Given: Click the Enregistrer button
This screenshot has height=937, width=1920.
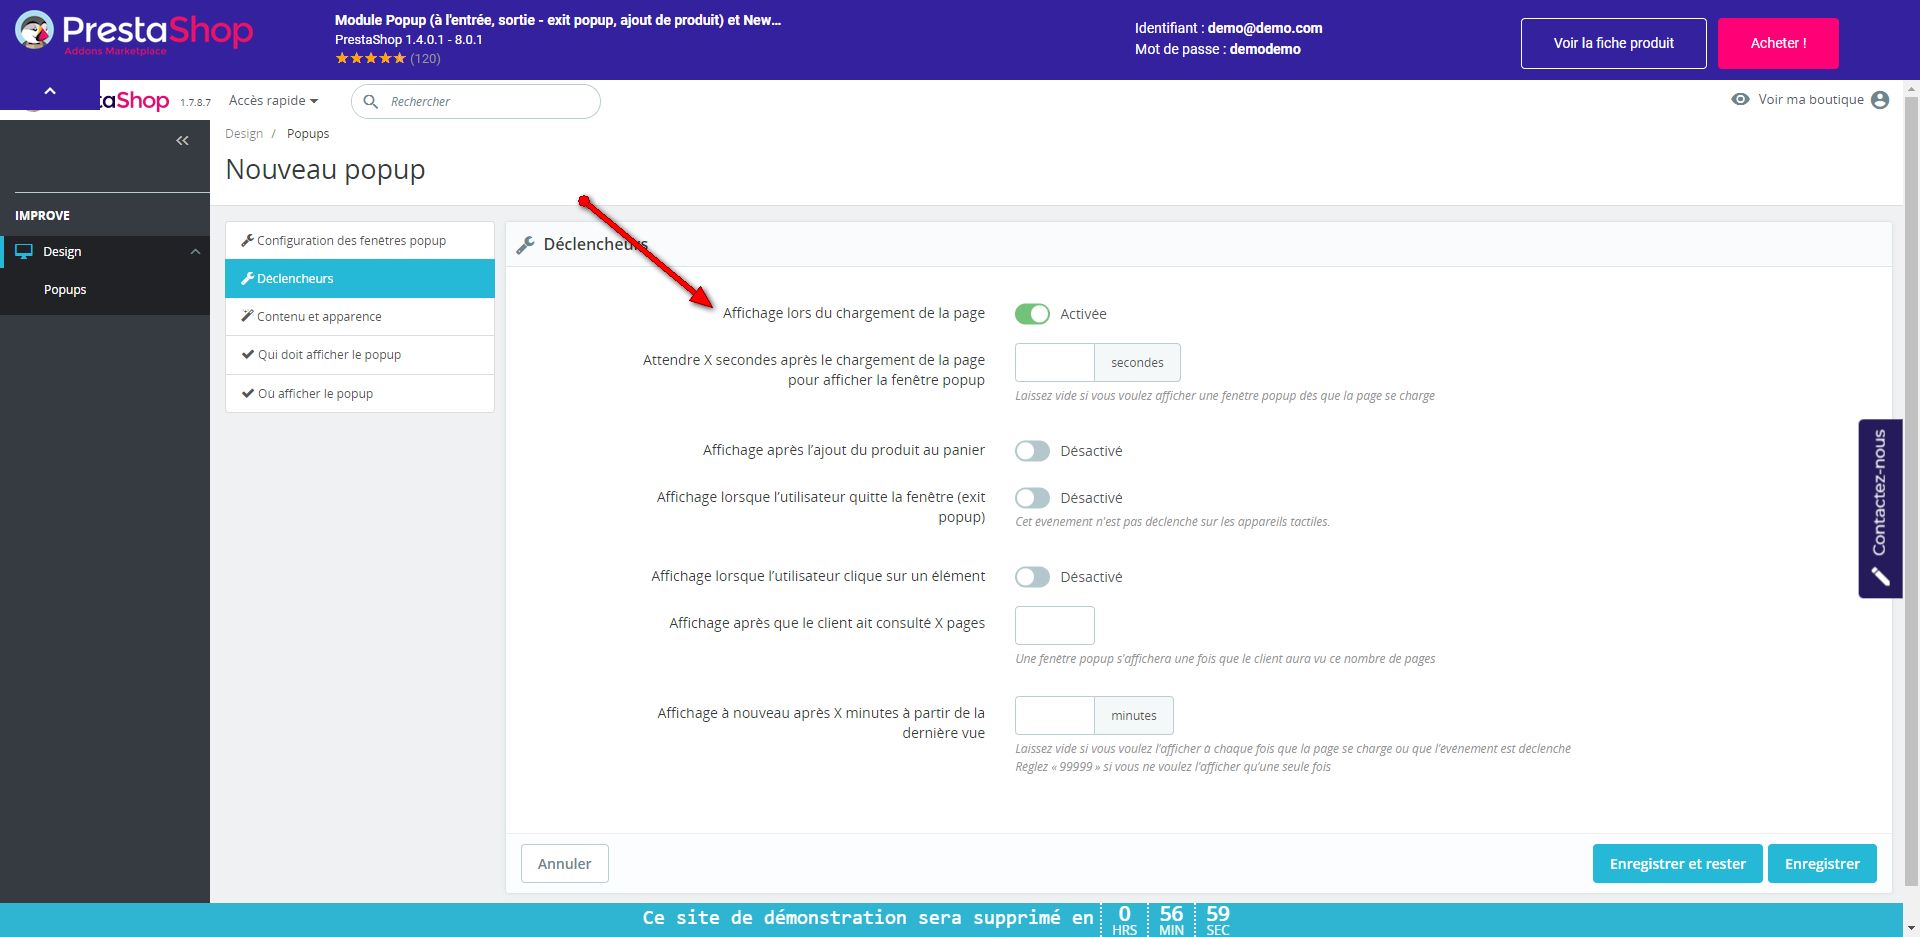Looking at the screenshot, I should coord(1822,864).
